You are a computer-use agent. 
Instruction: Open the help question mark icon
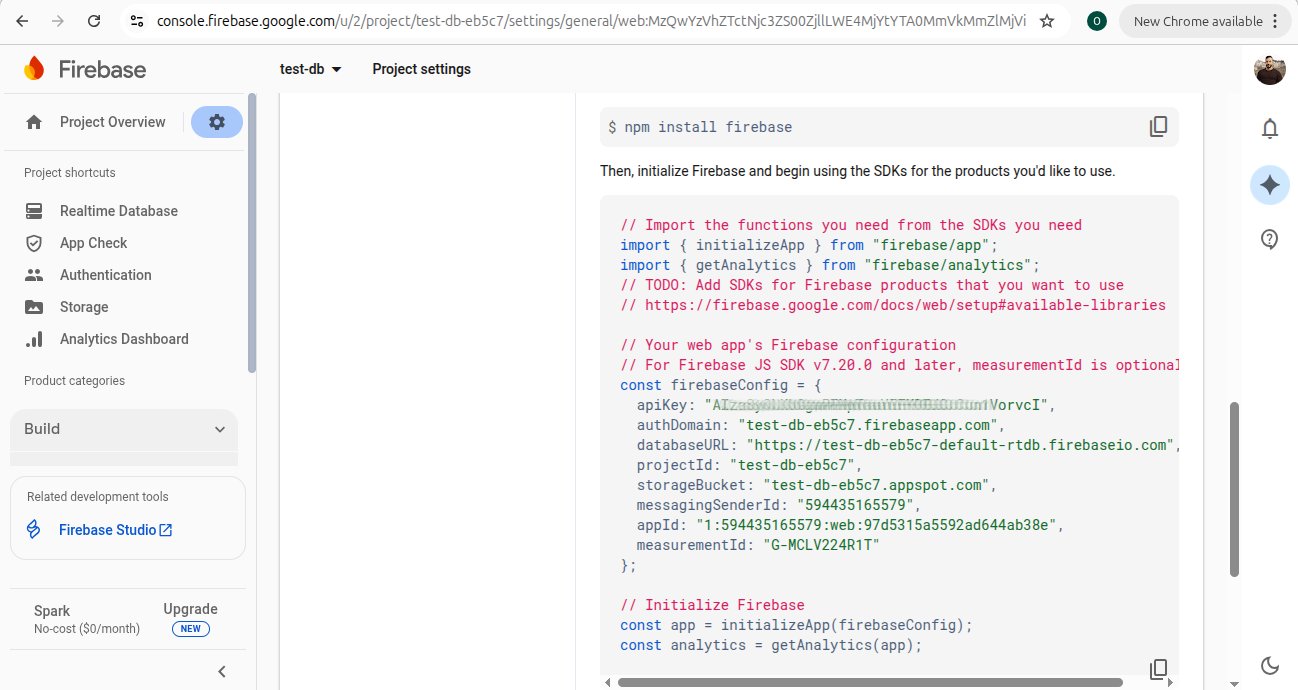pos(1269,239)
